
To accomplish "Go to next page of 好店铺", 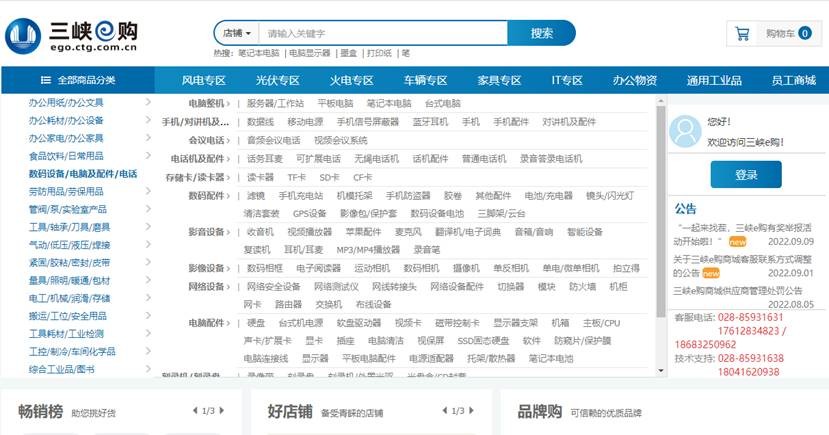I will [x=474, y=411].
